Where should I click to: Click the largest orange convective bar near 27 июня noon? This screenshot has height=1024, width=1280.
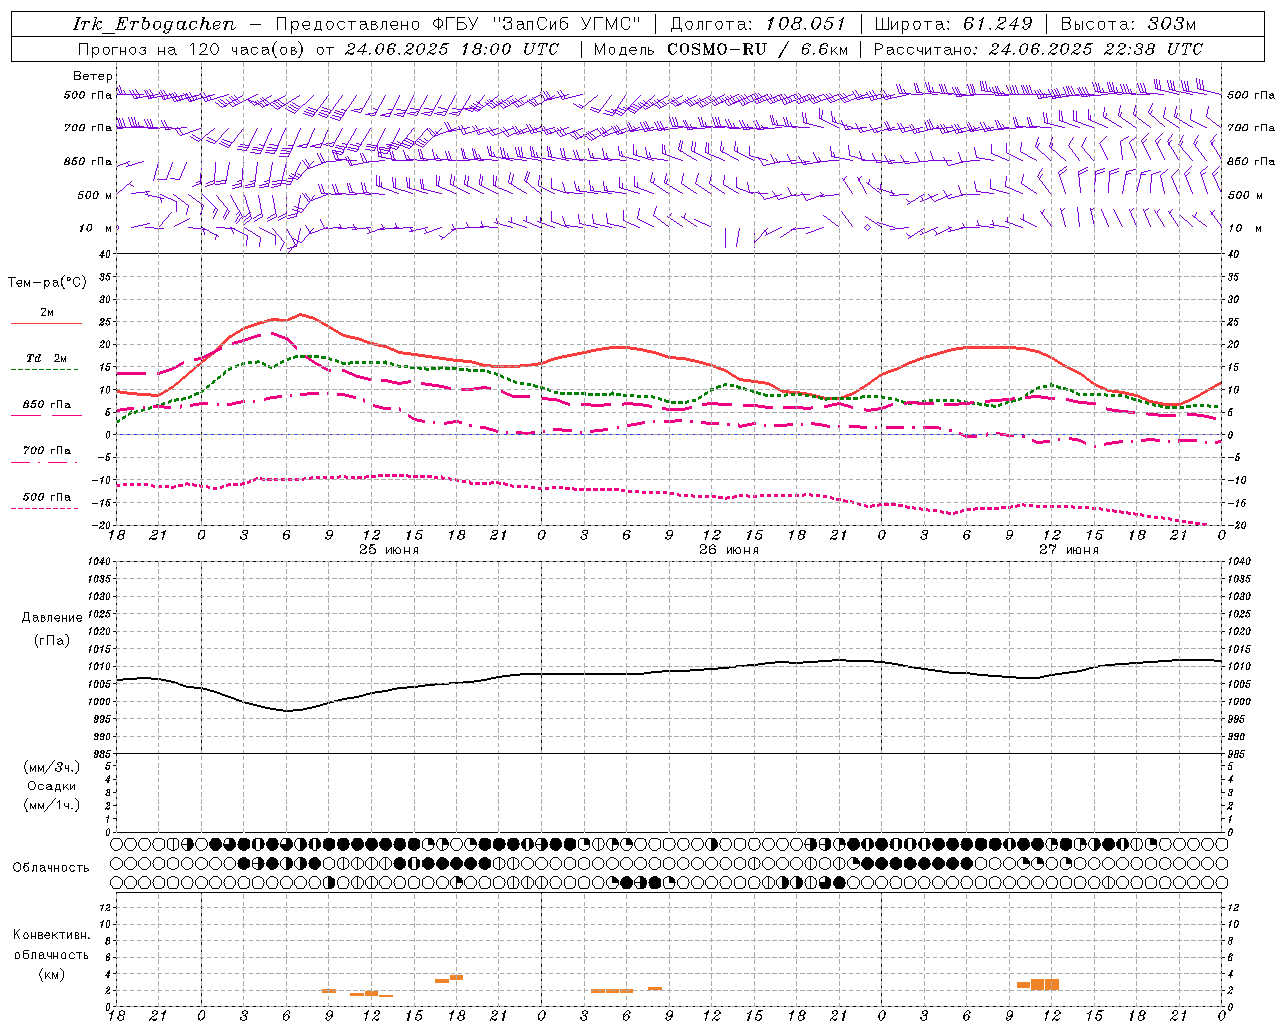tap(1045, 984)
